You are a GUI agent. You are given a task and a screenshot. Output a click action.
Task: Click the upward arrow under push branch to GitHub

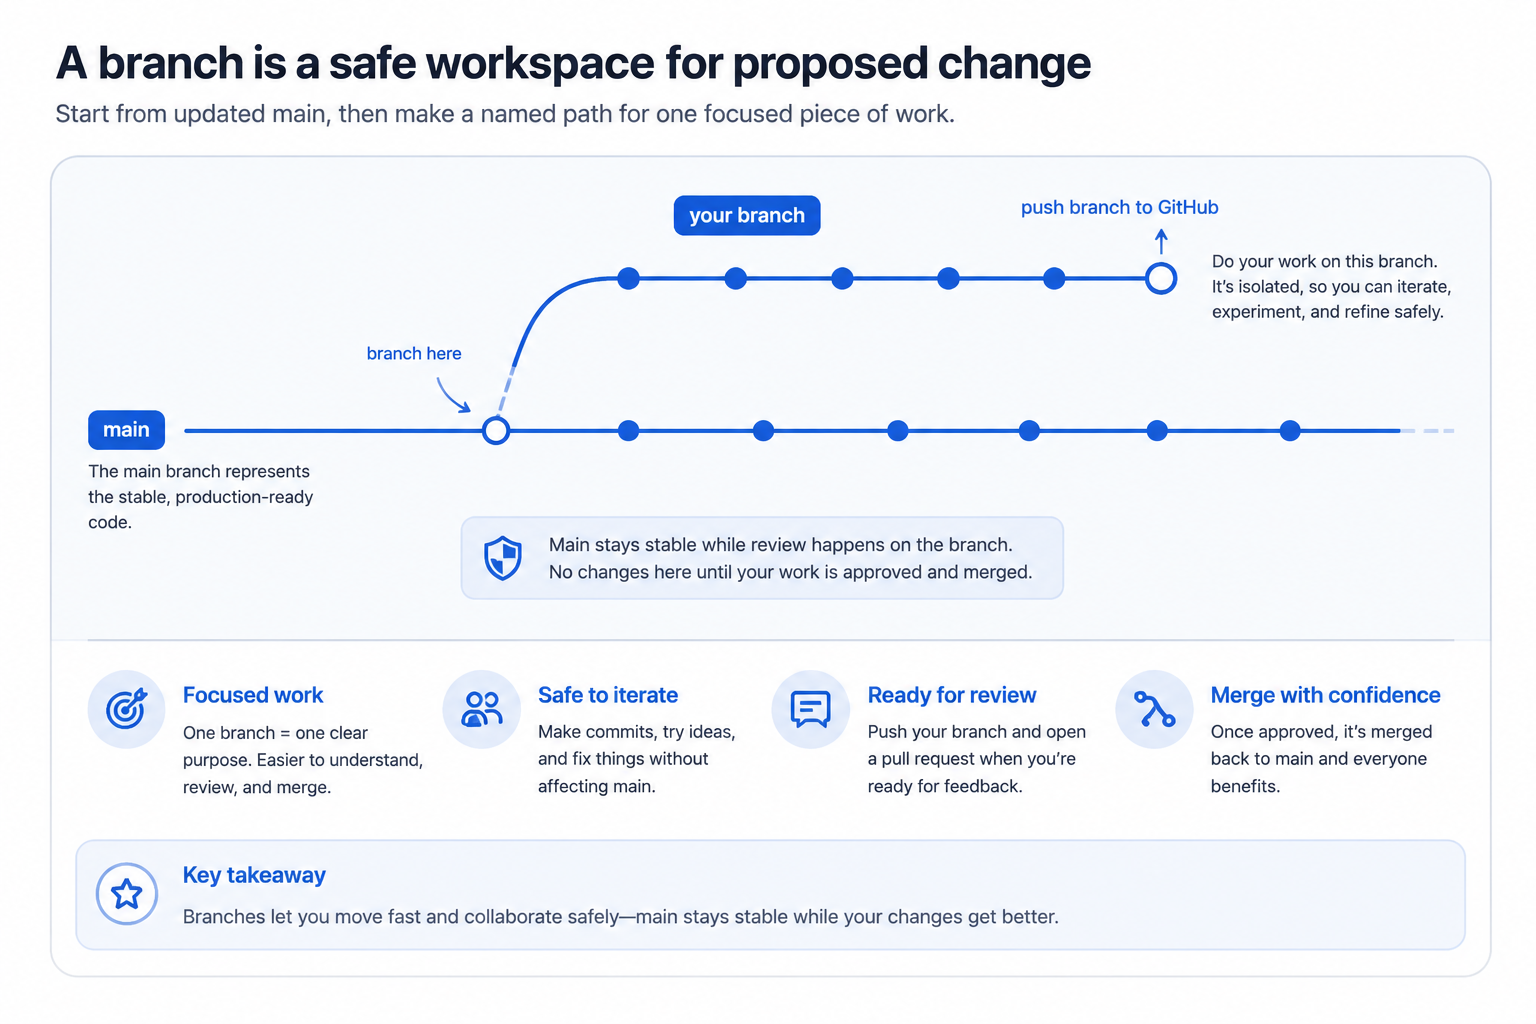[x=1161, y=241]
